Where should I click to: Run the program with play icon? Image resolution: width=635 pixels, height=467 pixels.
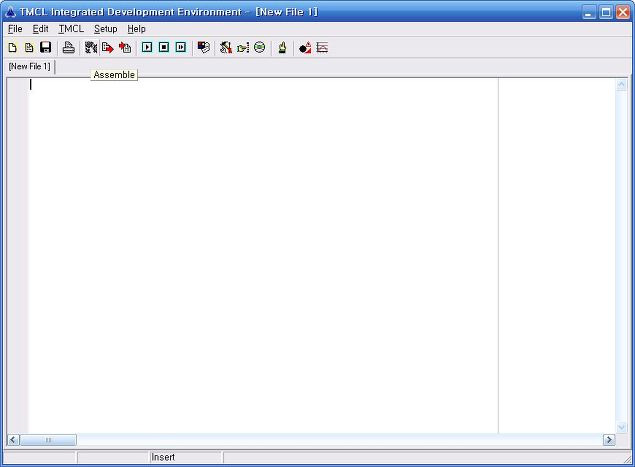[x=147, y=47]
